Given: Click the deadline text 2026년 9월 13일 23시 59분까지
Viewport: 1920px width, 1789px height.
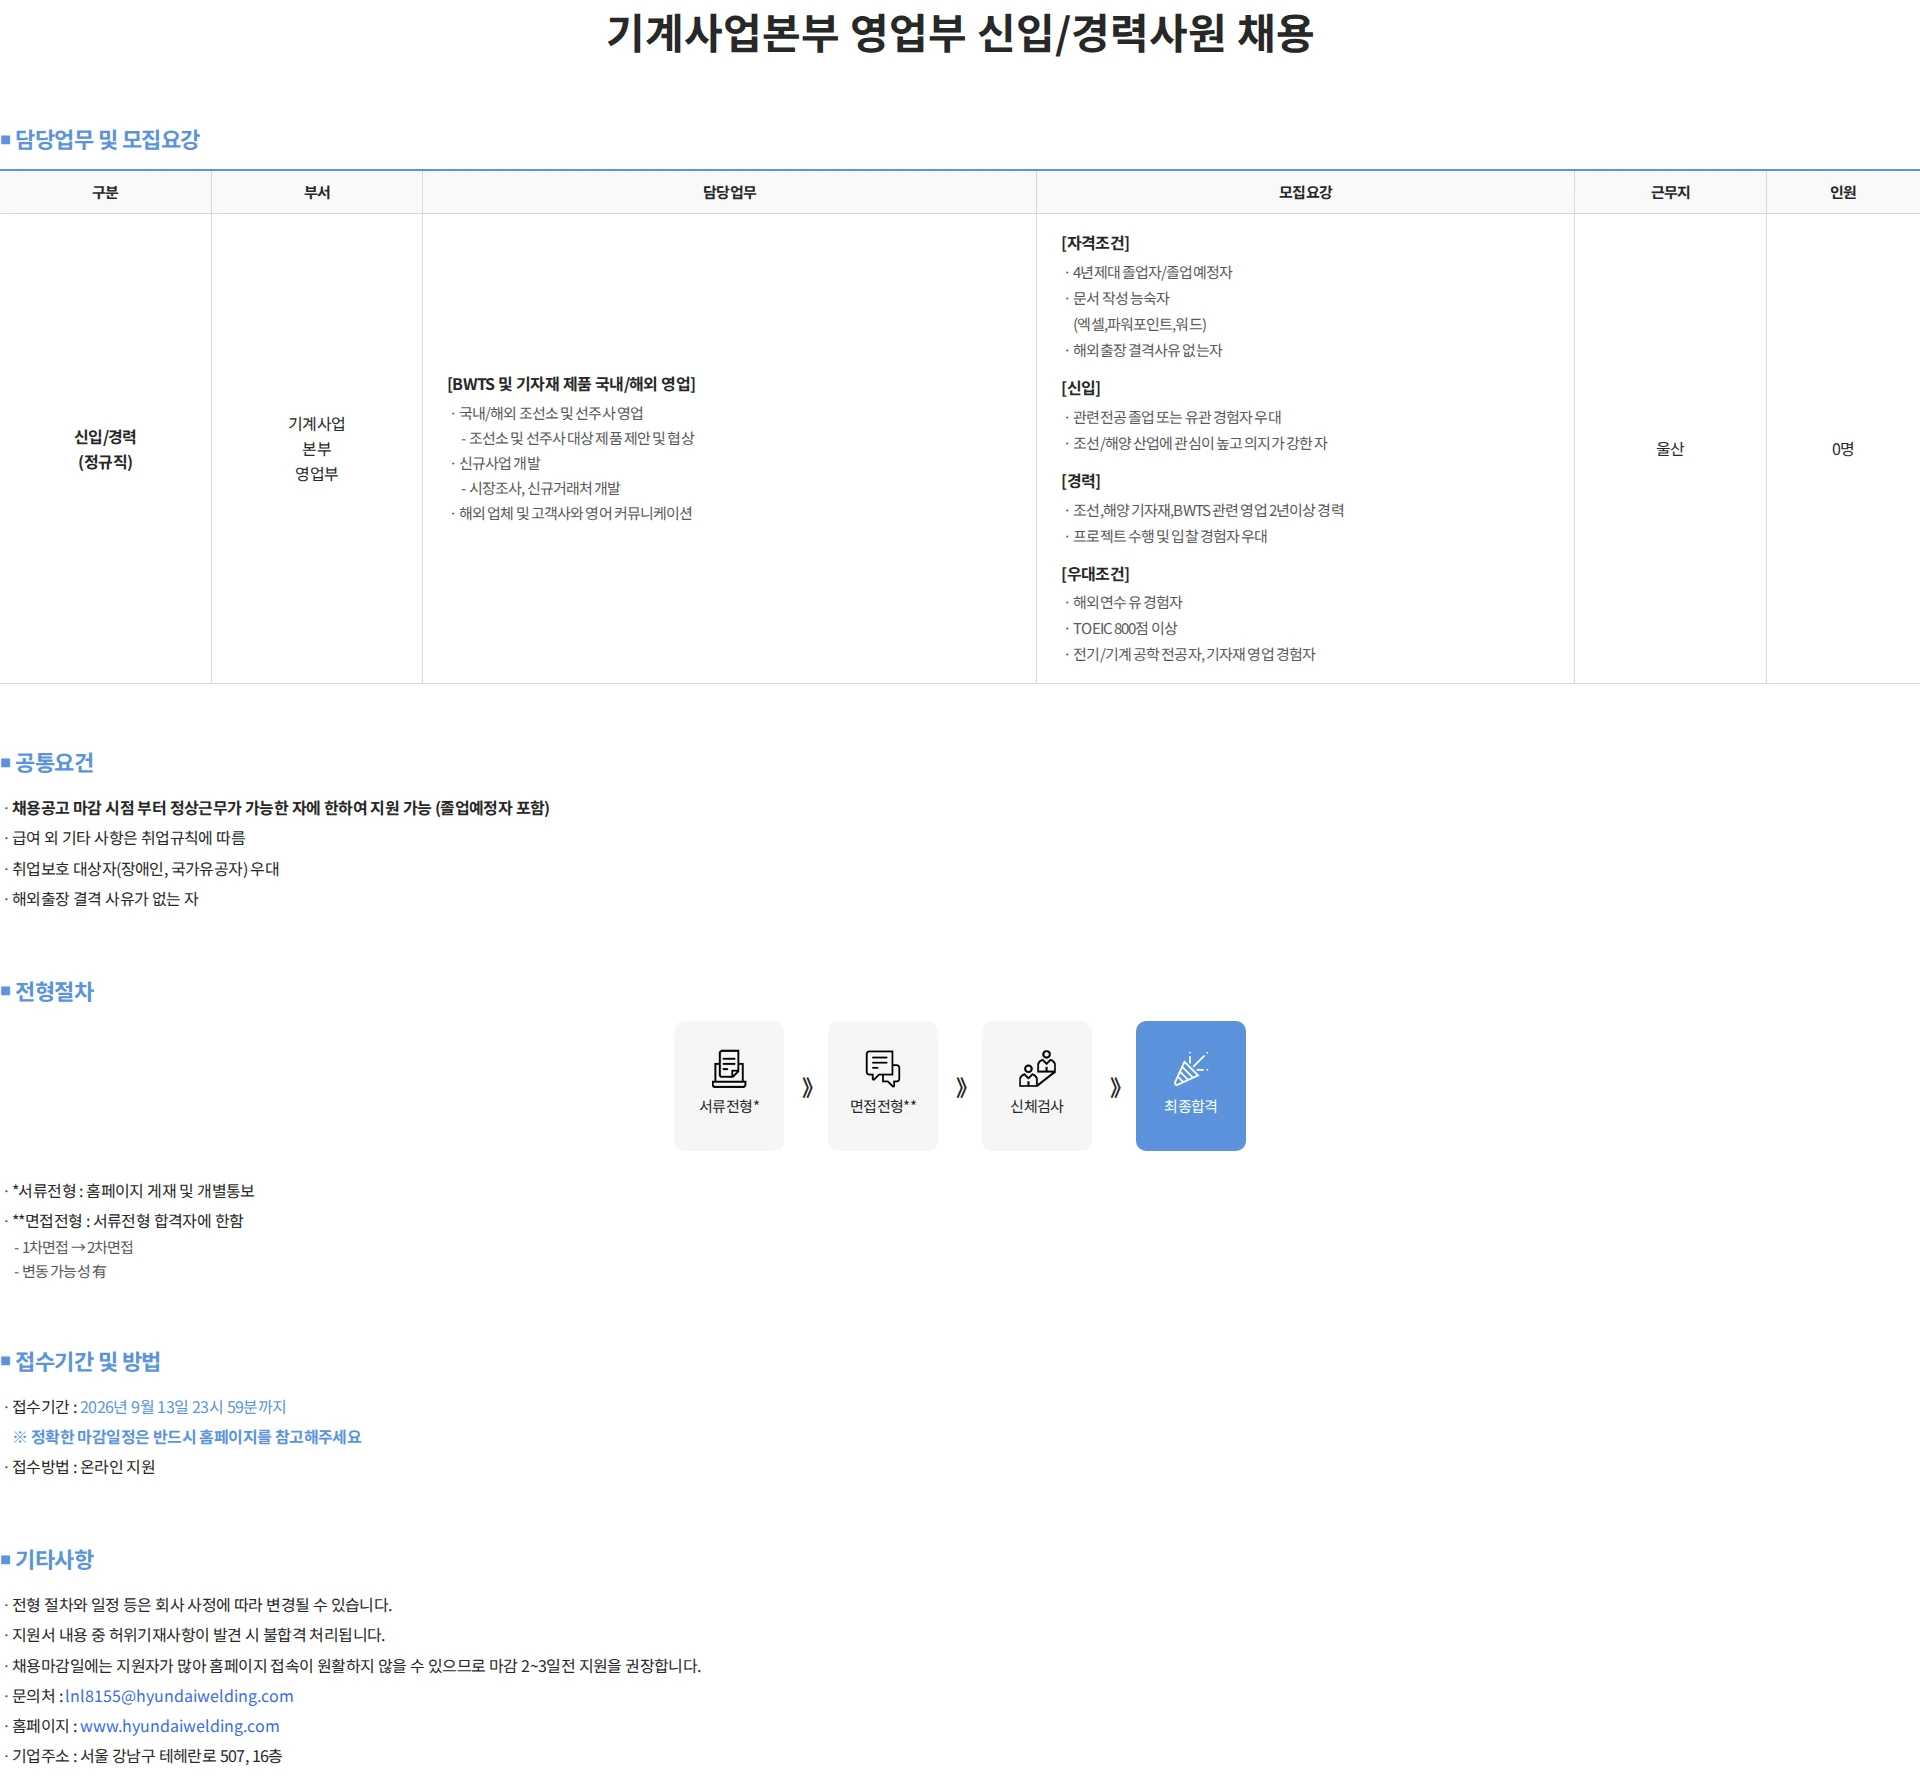Looking at the screenshot, I should point(183,1407).
